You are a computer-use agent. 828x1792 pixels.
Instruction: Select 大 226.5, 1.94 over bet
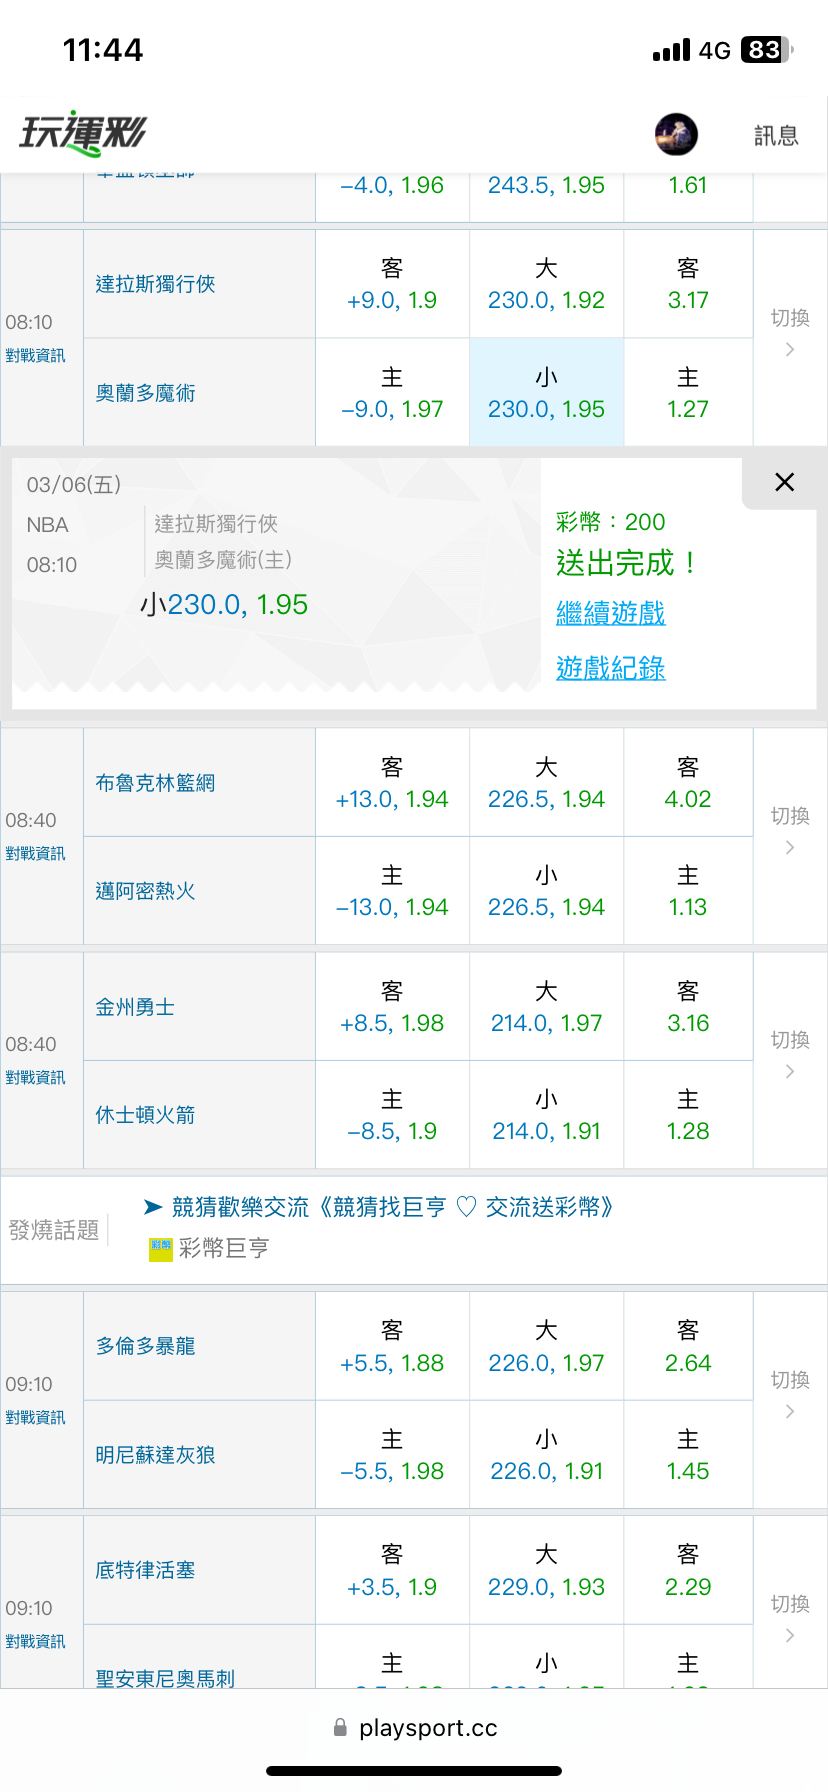click(547, 783)
